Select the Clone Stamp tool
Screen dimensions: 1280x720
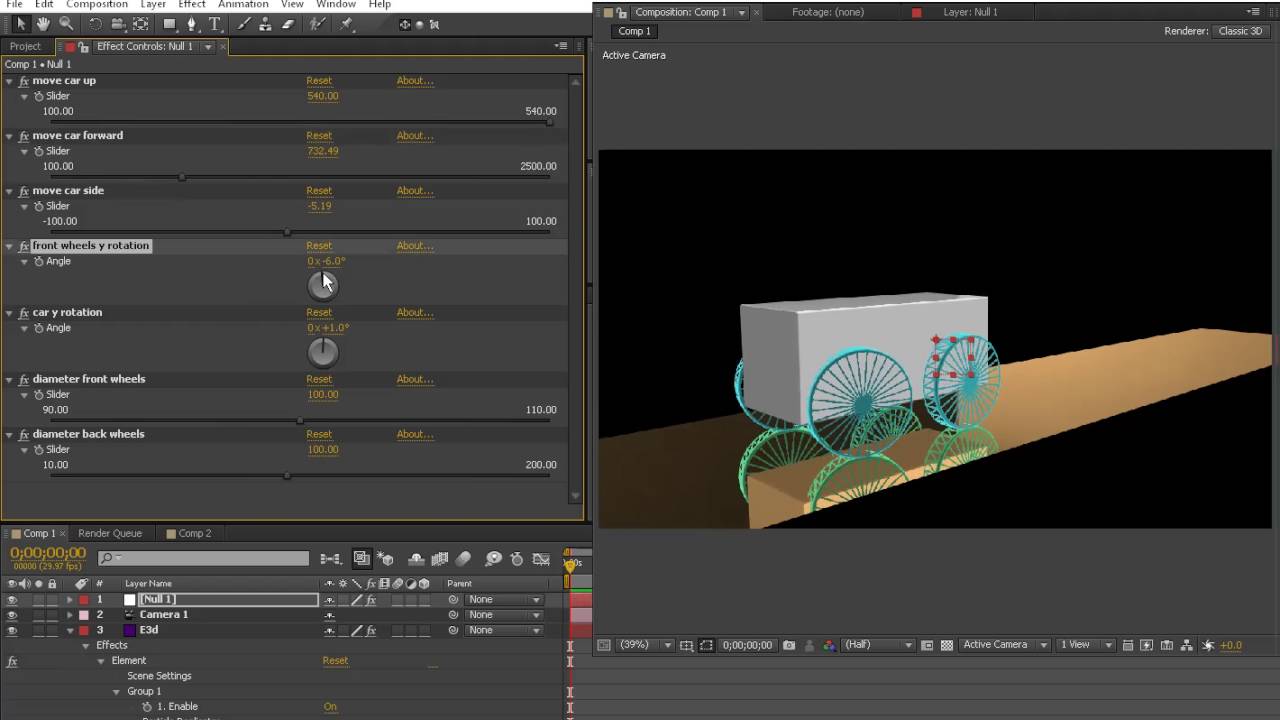[x=266, y=24]
